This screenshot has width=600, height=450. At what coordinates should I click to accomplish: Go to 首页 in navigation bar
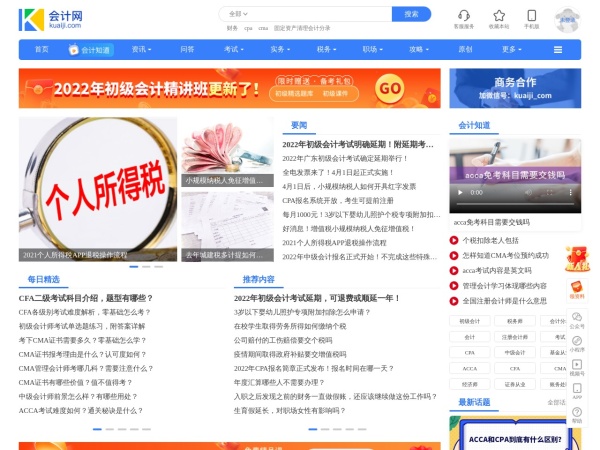(x=41, y=49)
